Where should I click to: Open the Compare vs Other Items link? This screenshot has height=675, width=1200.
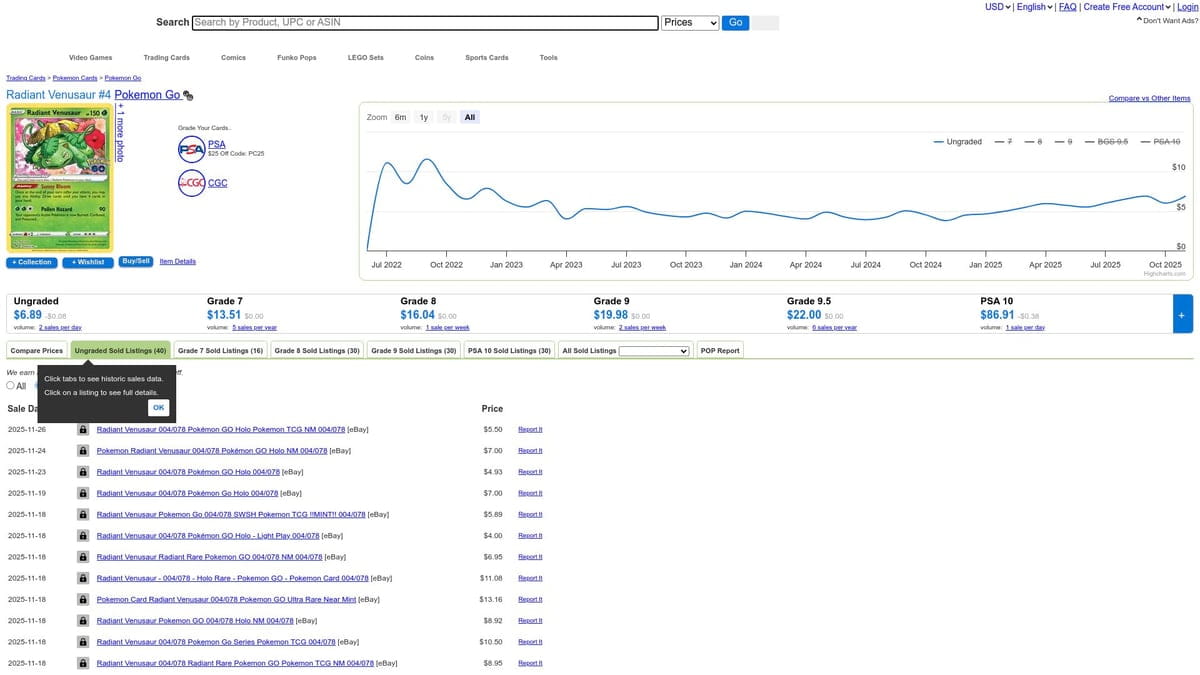[1150, 98]
